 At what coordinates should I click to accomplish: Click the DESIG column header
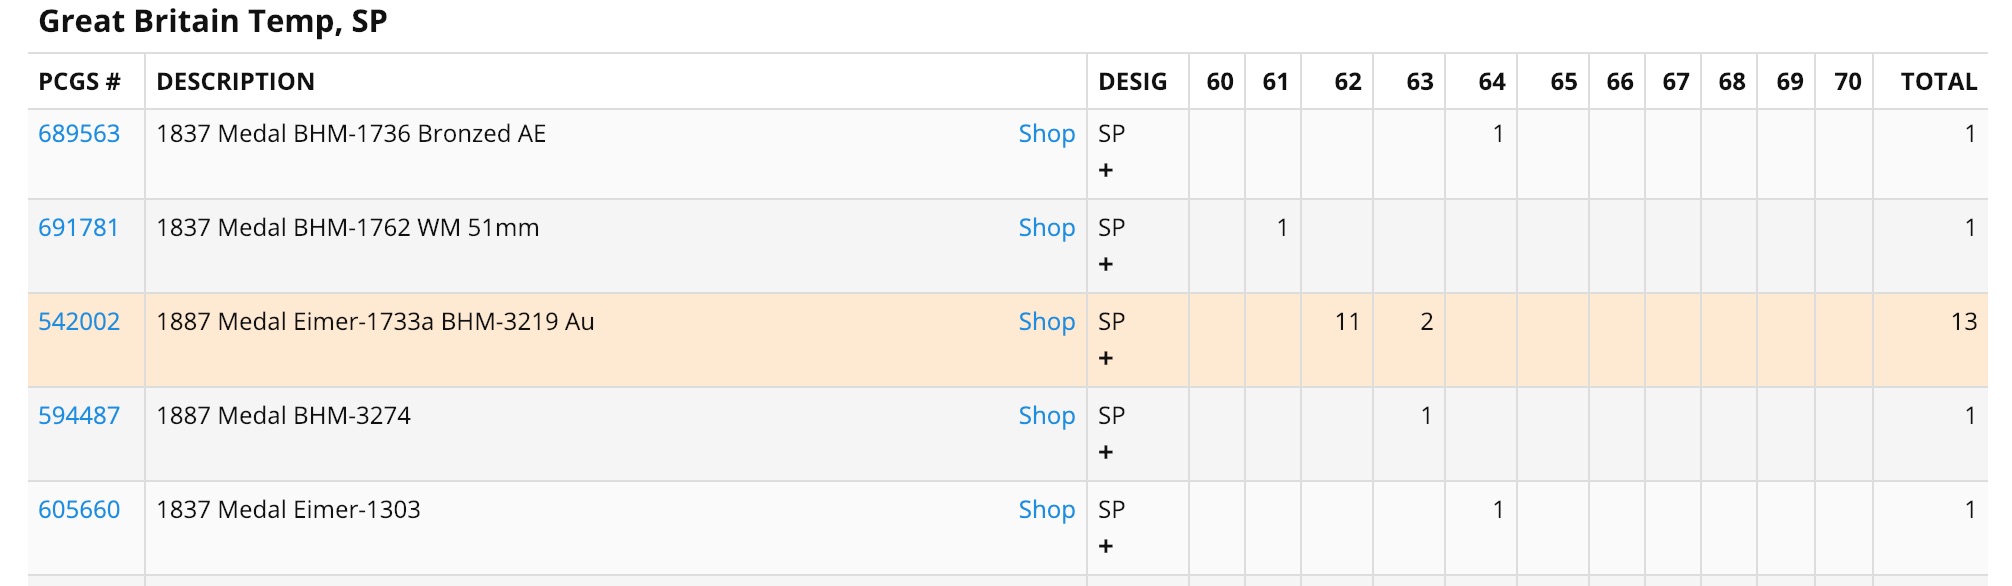pos(1132,82)
